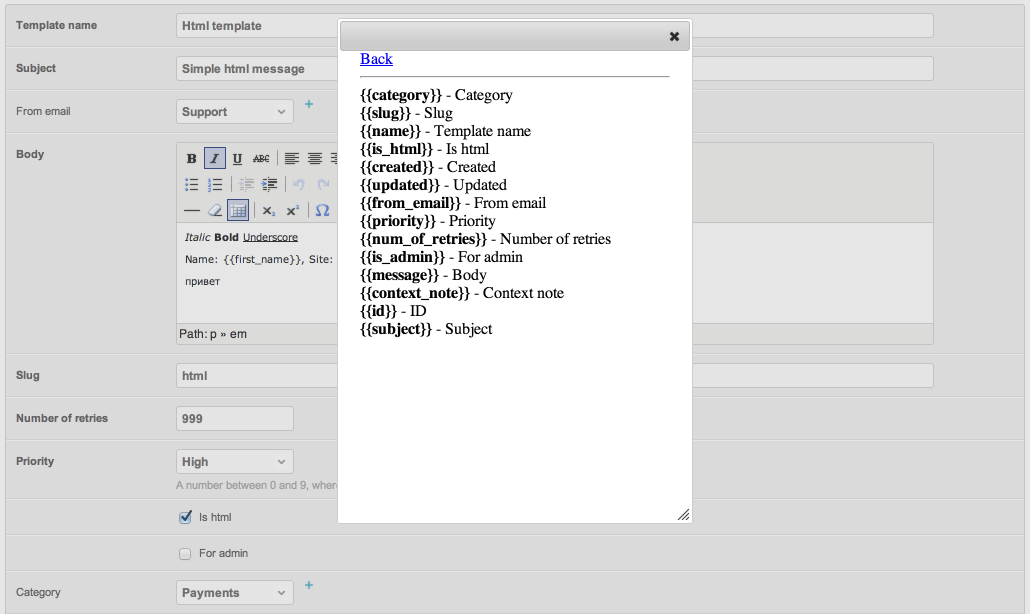This screenshot has height=614, width=1030.
Task: Toggle Bold formatting in body editor
Action: (191, 158)
